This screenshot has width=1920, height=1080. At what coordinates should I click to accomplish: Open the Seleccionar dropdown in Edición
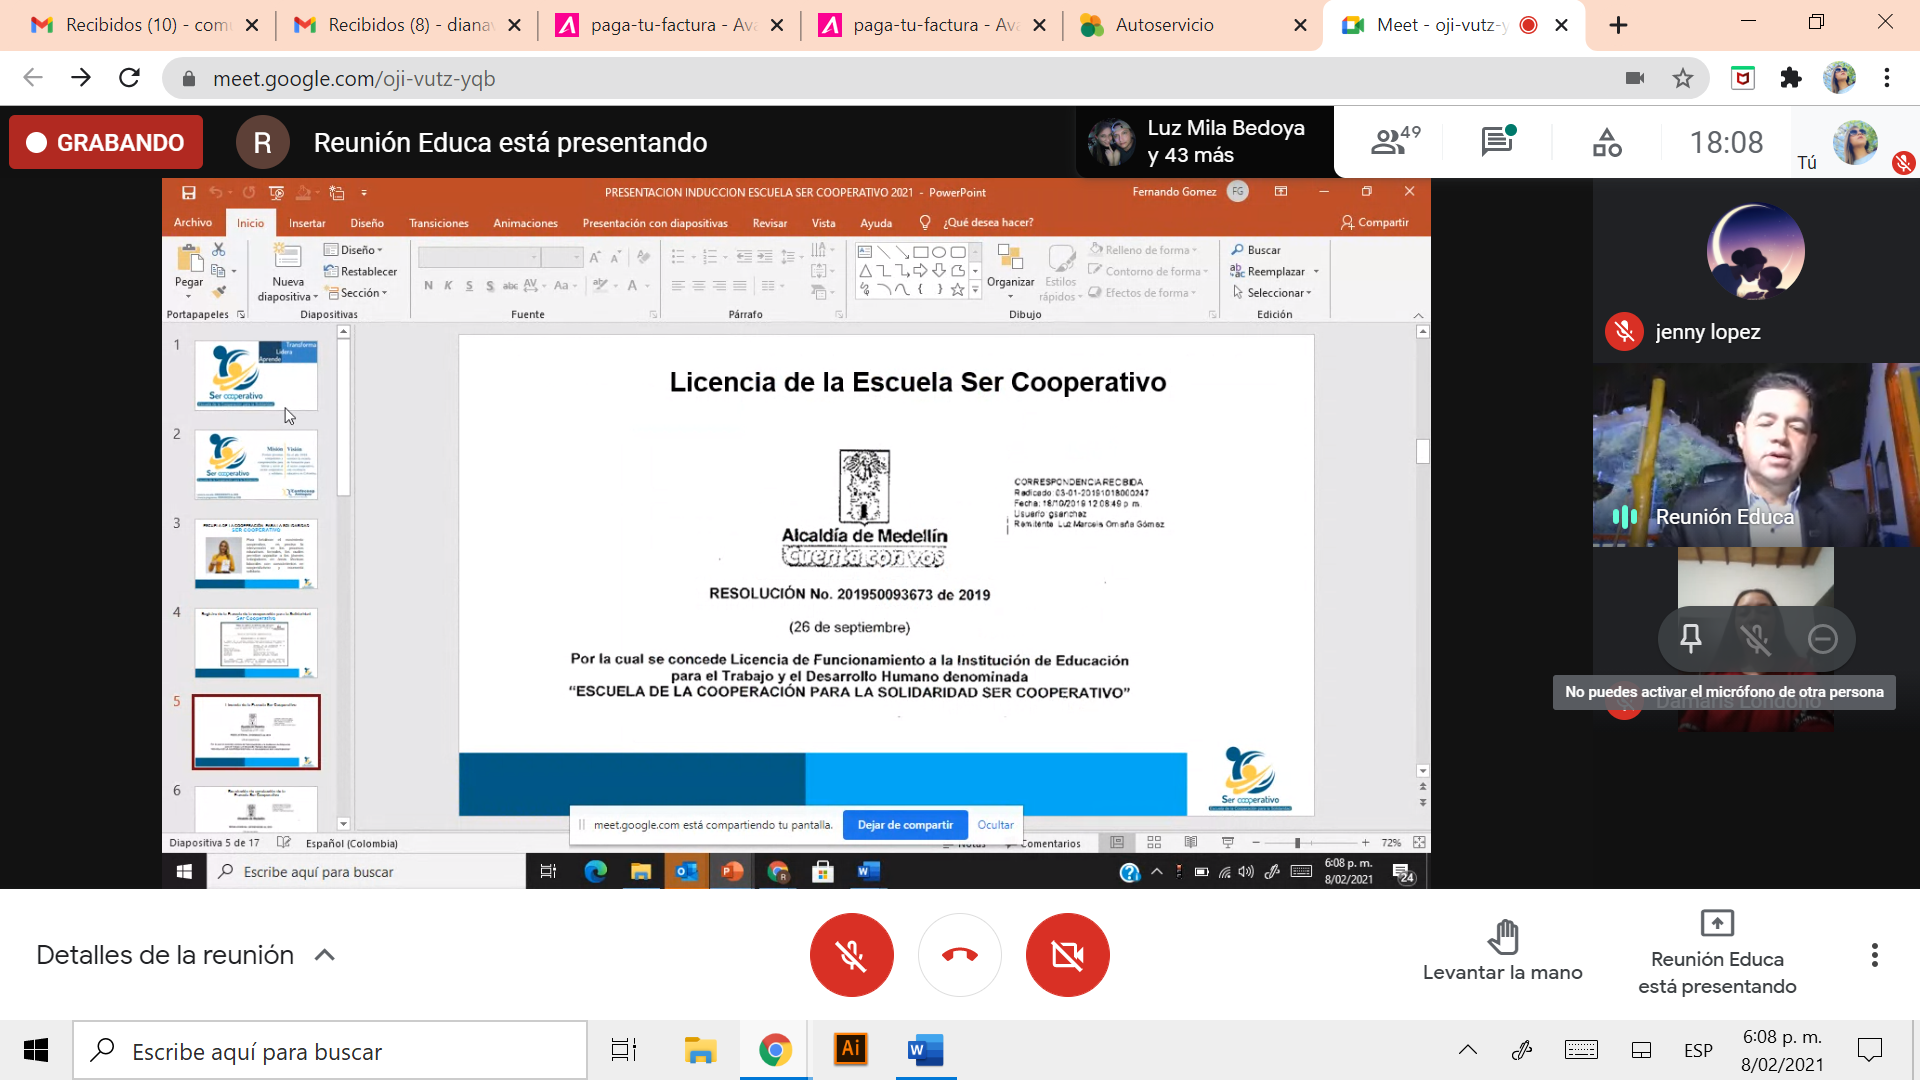tap(1271, 293)
